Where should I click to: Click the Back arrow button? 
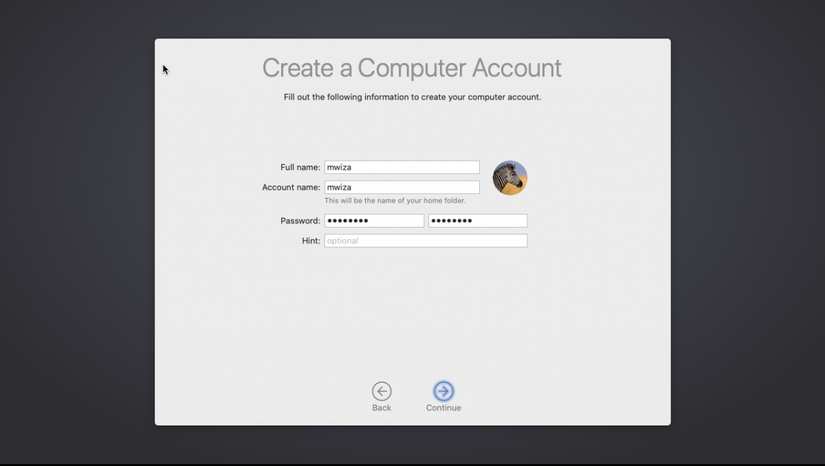(x=381, y=391)
